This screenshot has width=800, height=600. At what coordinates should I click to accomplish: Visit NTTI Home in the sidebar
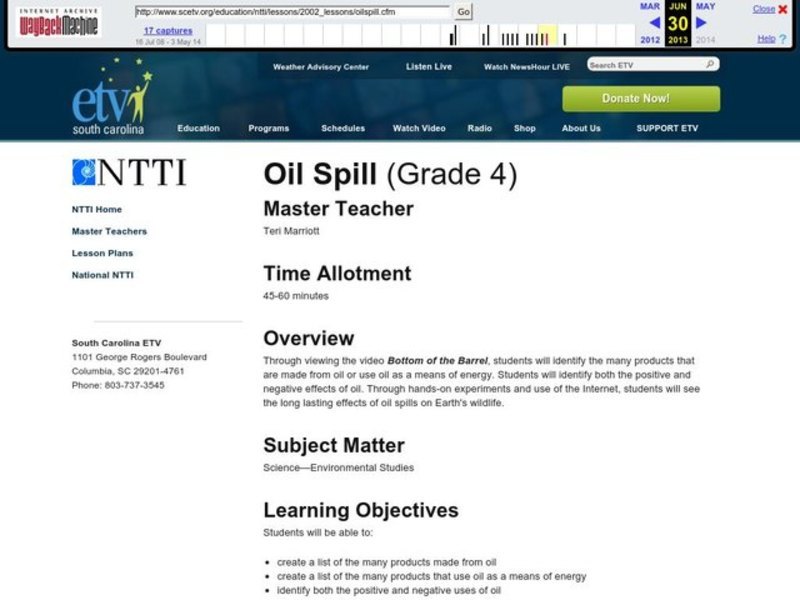(96, 210)
